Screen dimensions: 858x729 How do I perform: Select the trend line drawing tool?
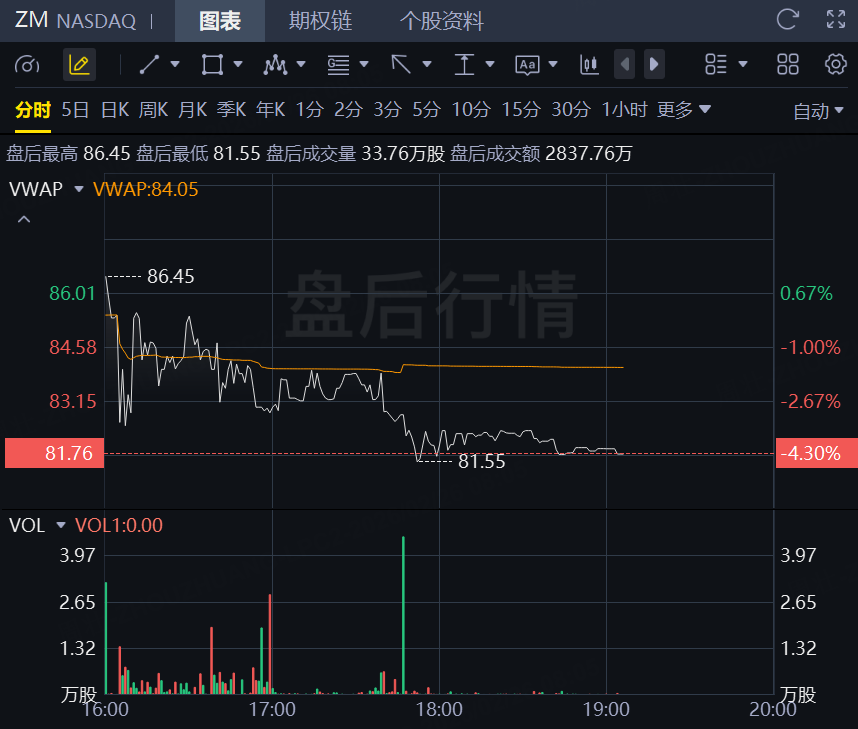tap(149, 65)
